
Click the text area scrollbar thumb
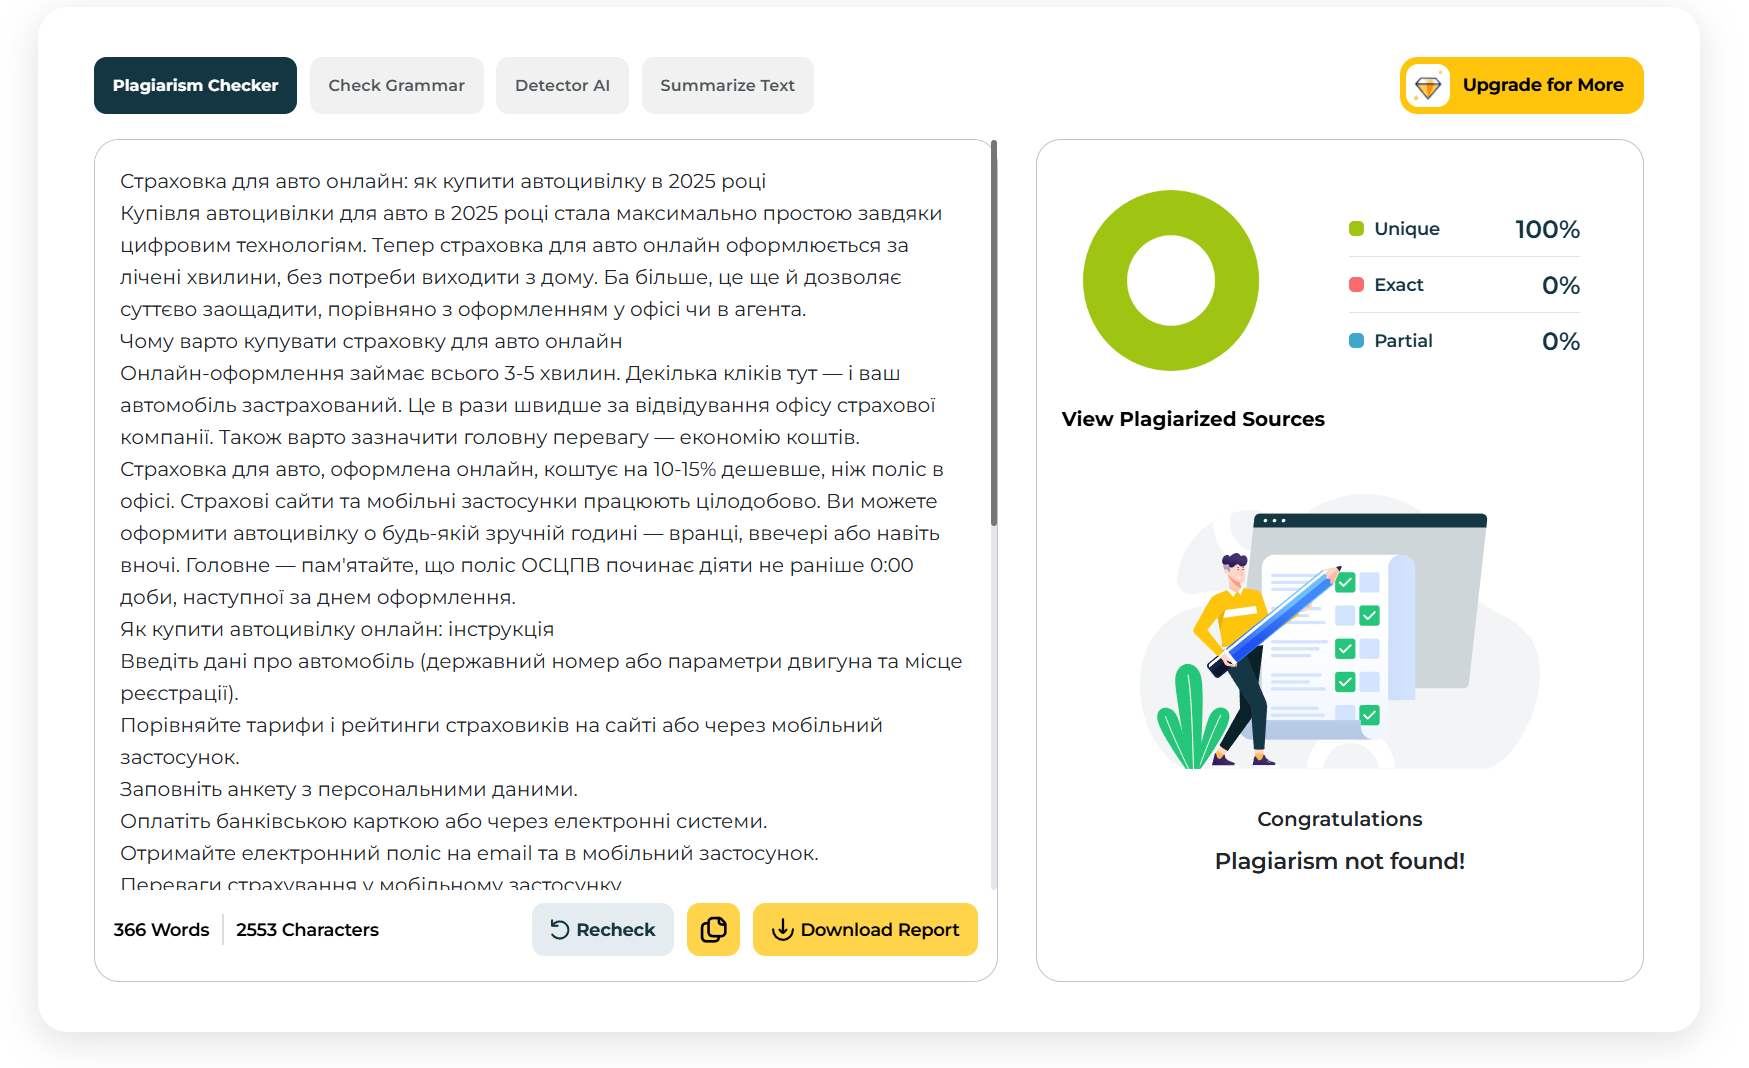(993, 333)
